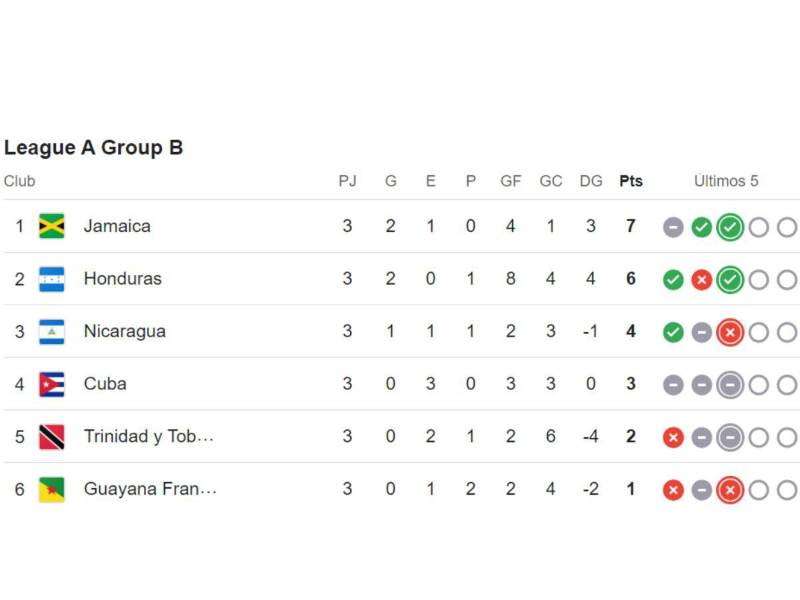Click an empty upcoming match circle for Jamaica
Viewport: 800px width, 600px height.
pyautogui.click(x=757, y=226)
